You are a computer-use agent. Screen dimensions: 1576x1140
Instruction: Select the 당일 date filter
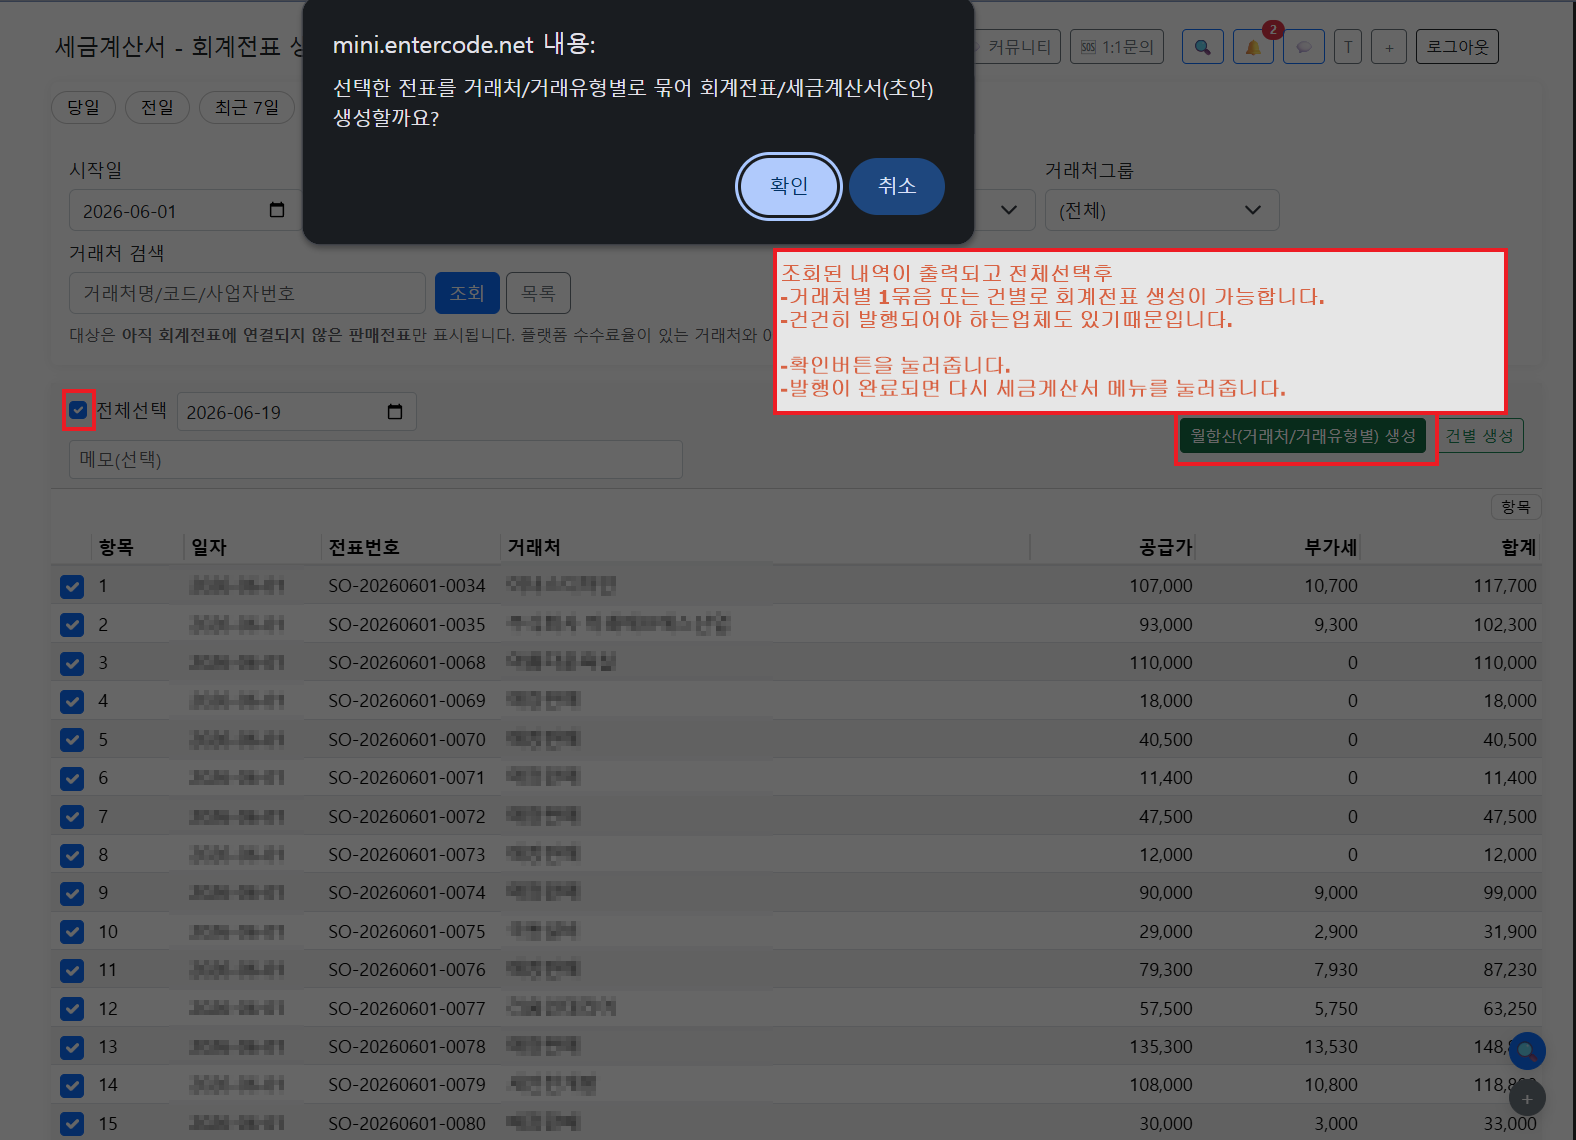(x=83, y=107)
